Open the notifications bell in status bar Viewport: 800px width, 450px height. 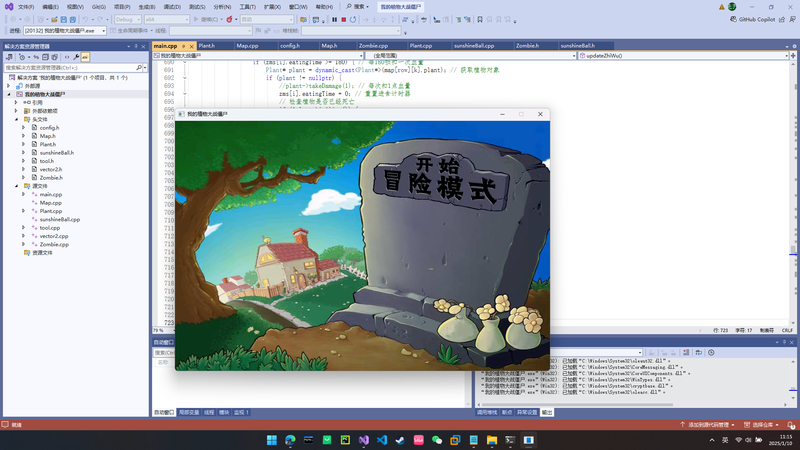[790, 424]
